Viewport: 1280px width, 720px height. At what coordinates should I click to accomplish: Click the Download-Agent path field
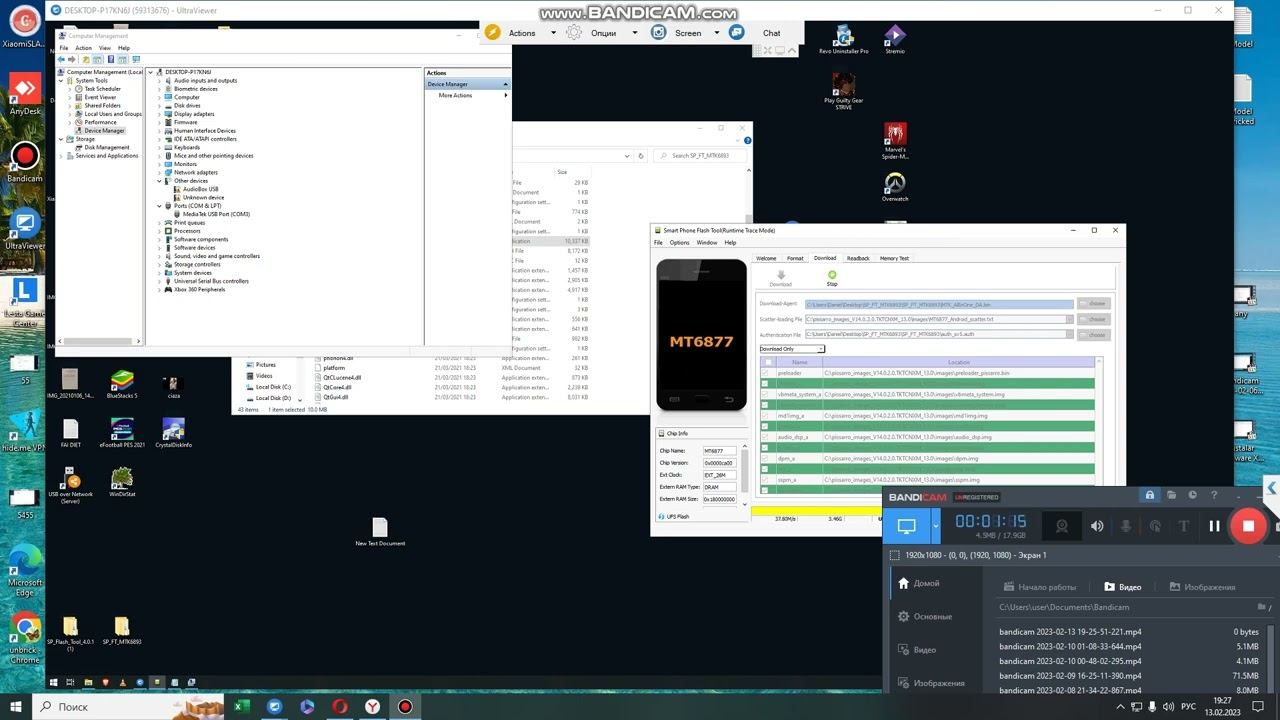[939, 304]
